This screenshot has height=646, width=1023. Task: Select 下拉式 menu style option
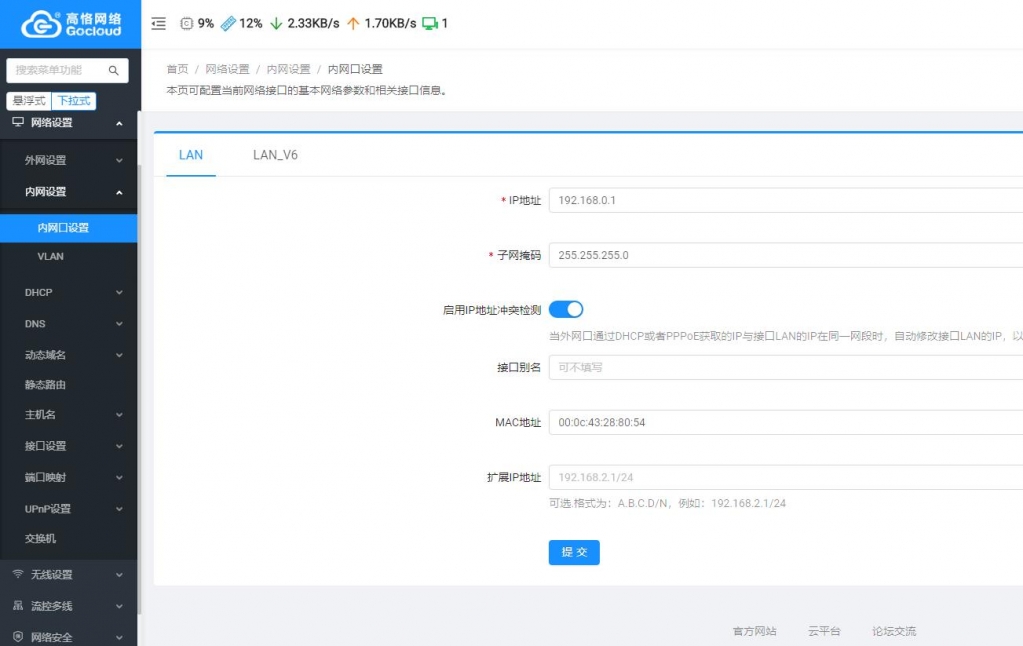coord(74,101)
